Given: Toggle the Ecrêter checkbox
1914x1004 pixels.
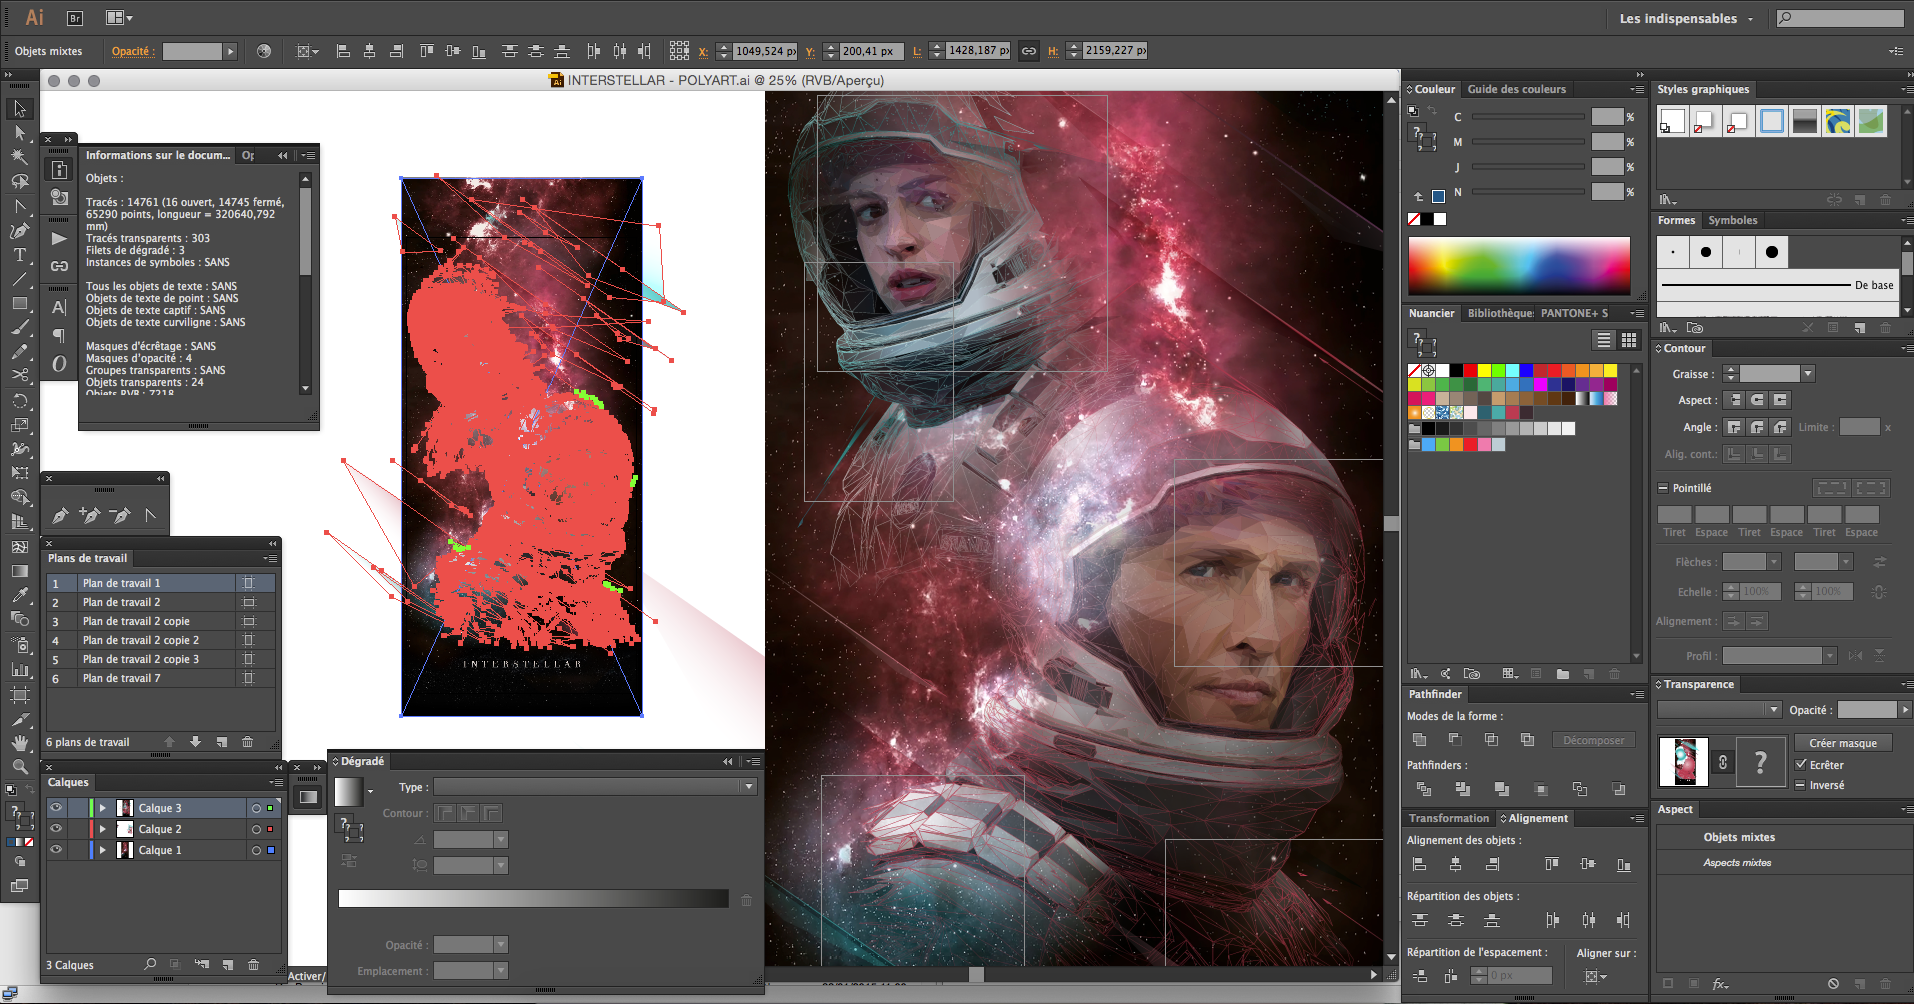Looking at the screenshot, I should click(1801, 765).
